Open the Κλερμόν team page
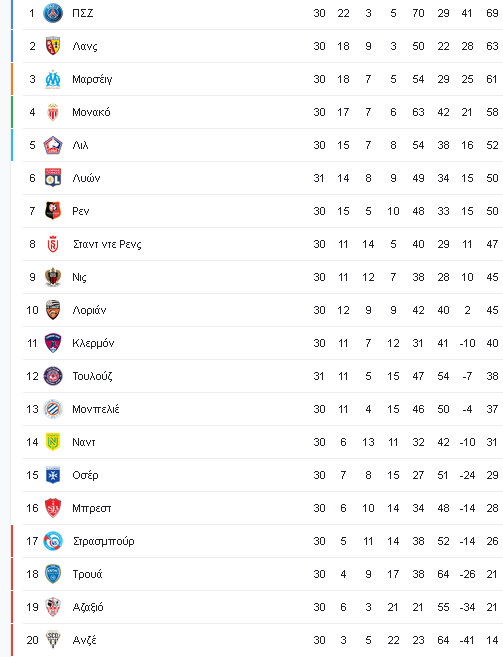The height and width of the screenshot is (657, 503). (x=93, y=344)
